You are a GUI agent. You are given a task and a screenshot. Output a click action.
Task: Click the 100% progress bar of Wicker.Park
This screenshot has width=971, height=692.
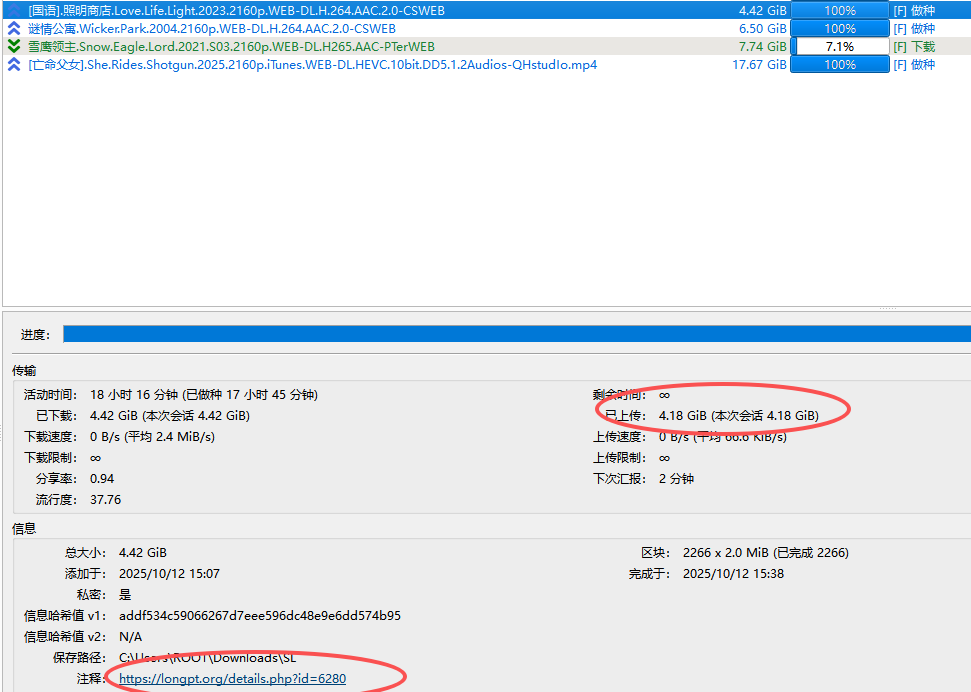tap(840, 28)
